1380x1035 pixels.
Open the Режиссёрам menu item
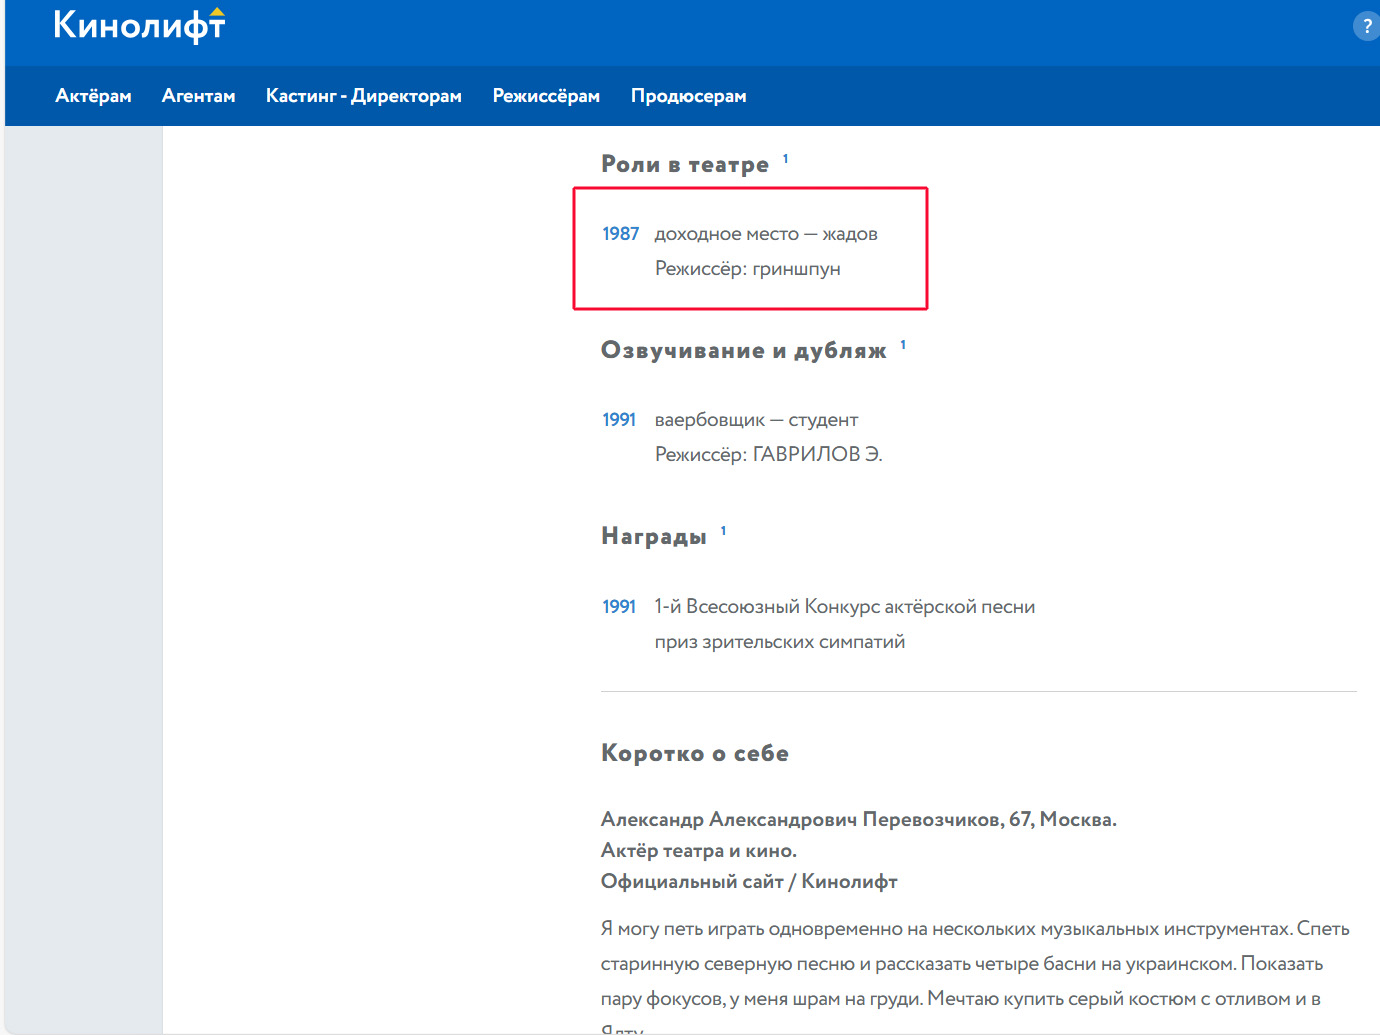tap(546, 96)
